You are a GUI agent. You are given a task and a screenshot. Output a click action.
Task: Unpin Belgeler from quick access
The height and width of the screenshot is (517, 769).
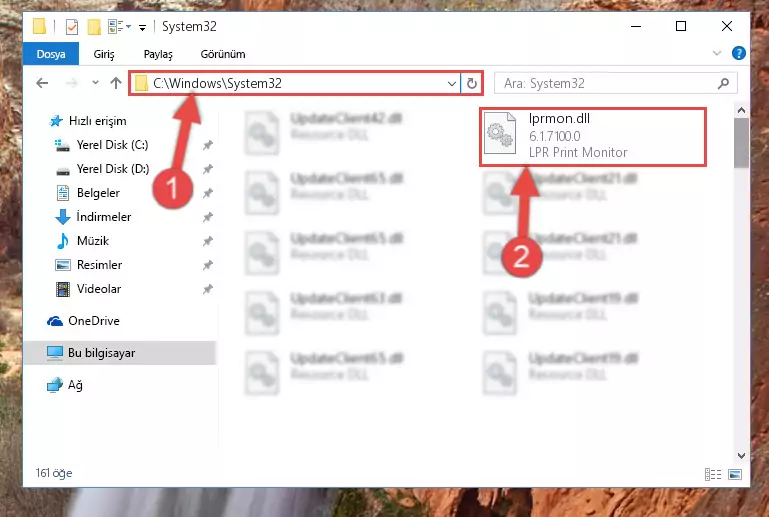208,193
